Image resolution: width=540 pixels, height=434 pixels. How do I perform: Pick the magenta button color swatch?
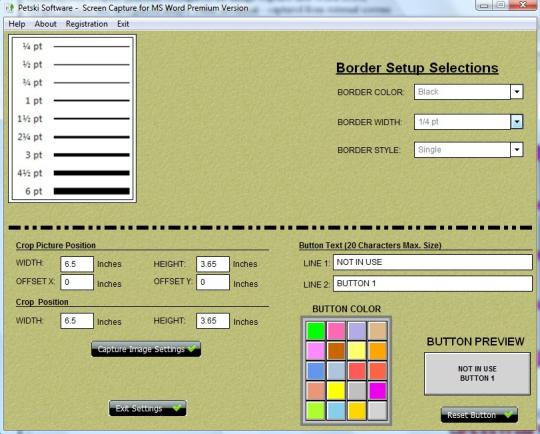coord(377,391)
